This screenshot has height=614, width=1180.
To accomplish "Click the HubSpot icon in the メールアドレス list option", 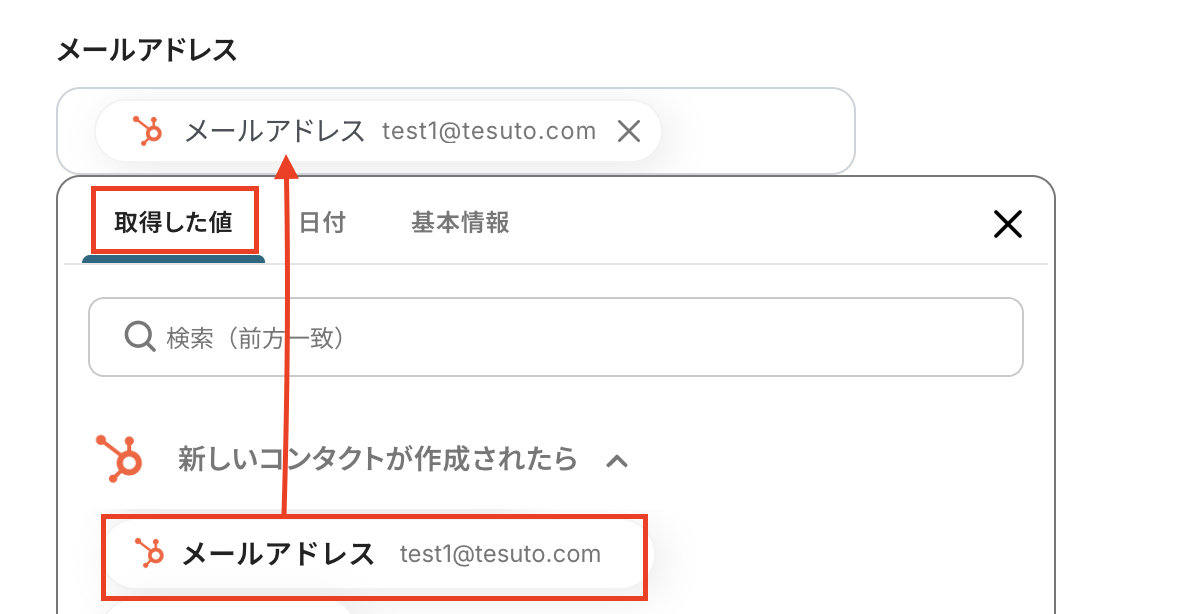I will click(x=150, y=553).
